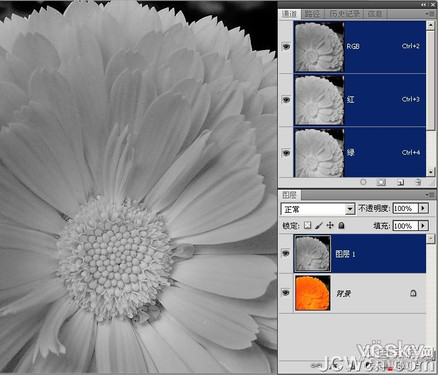Screen dimensions: 438x375
Task: Enable lock transparent pixels icon
Action: pos(307,225)
